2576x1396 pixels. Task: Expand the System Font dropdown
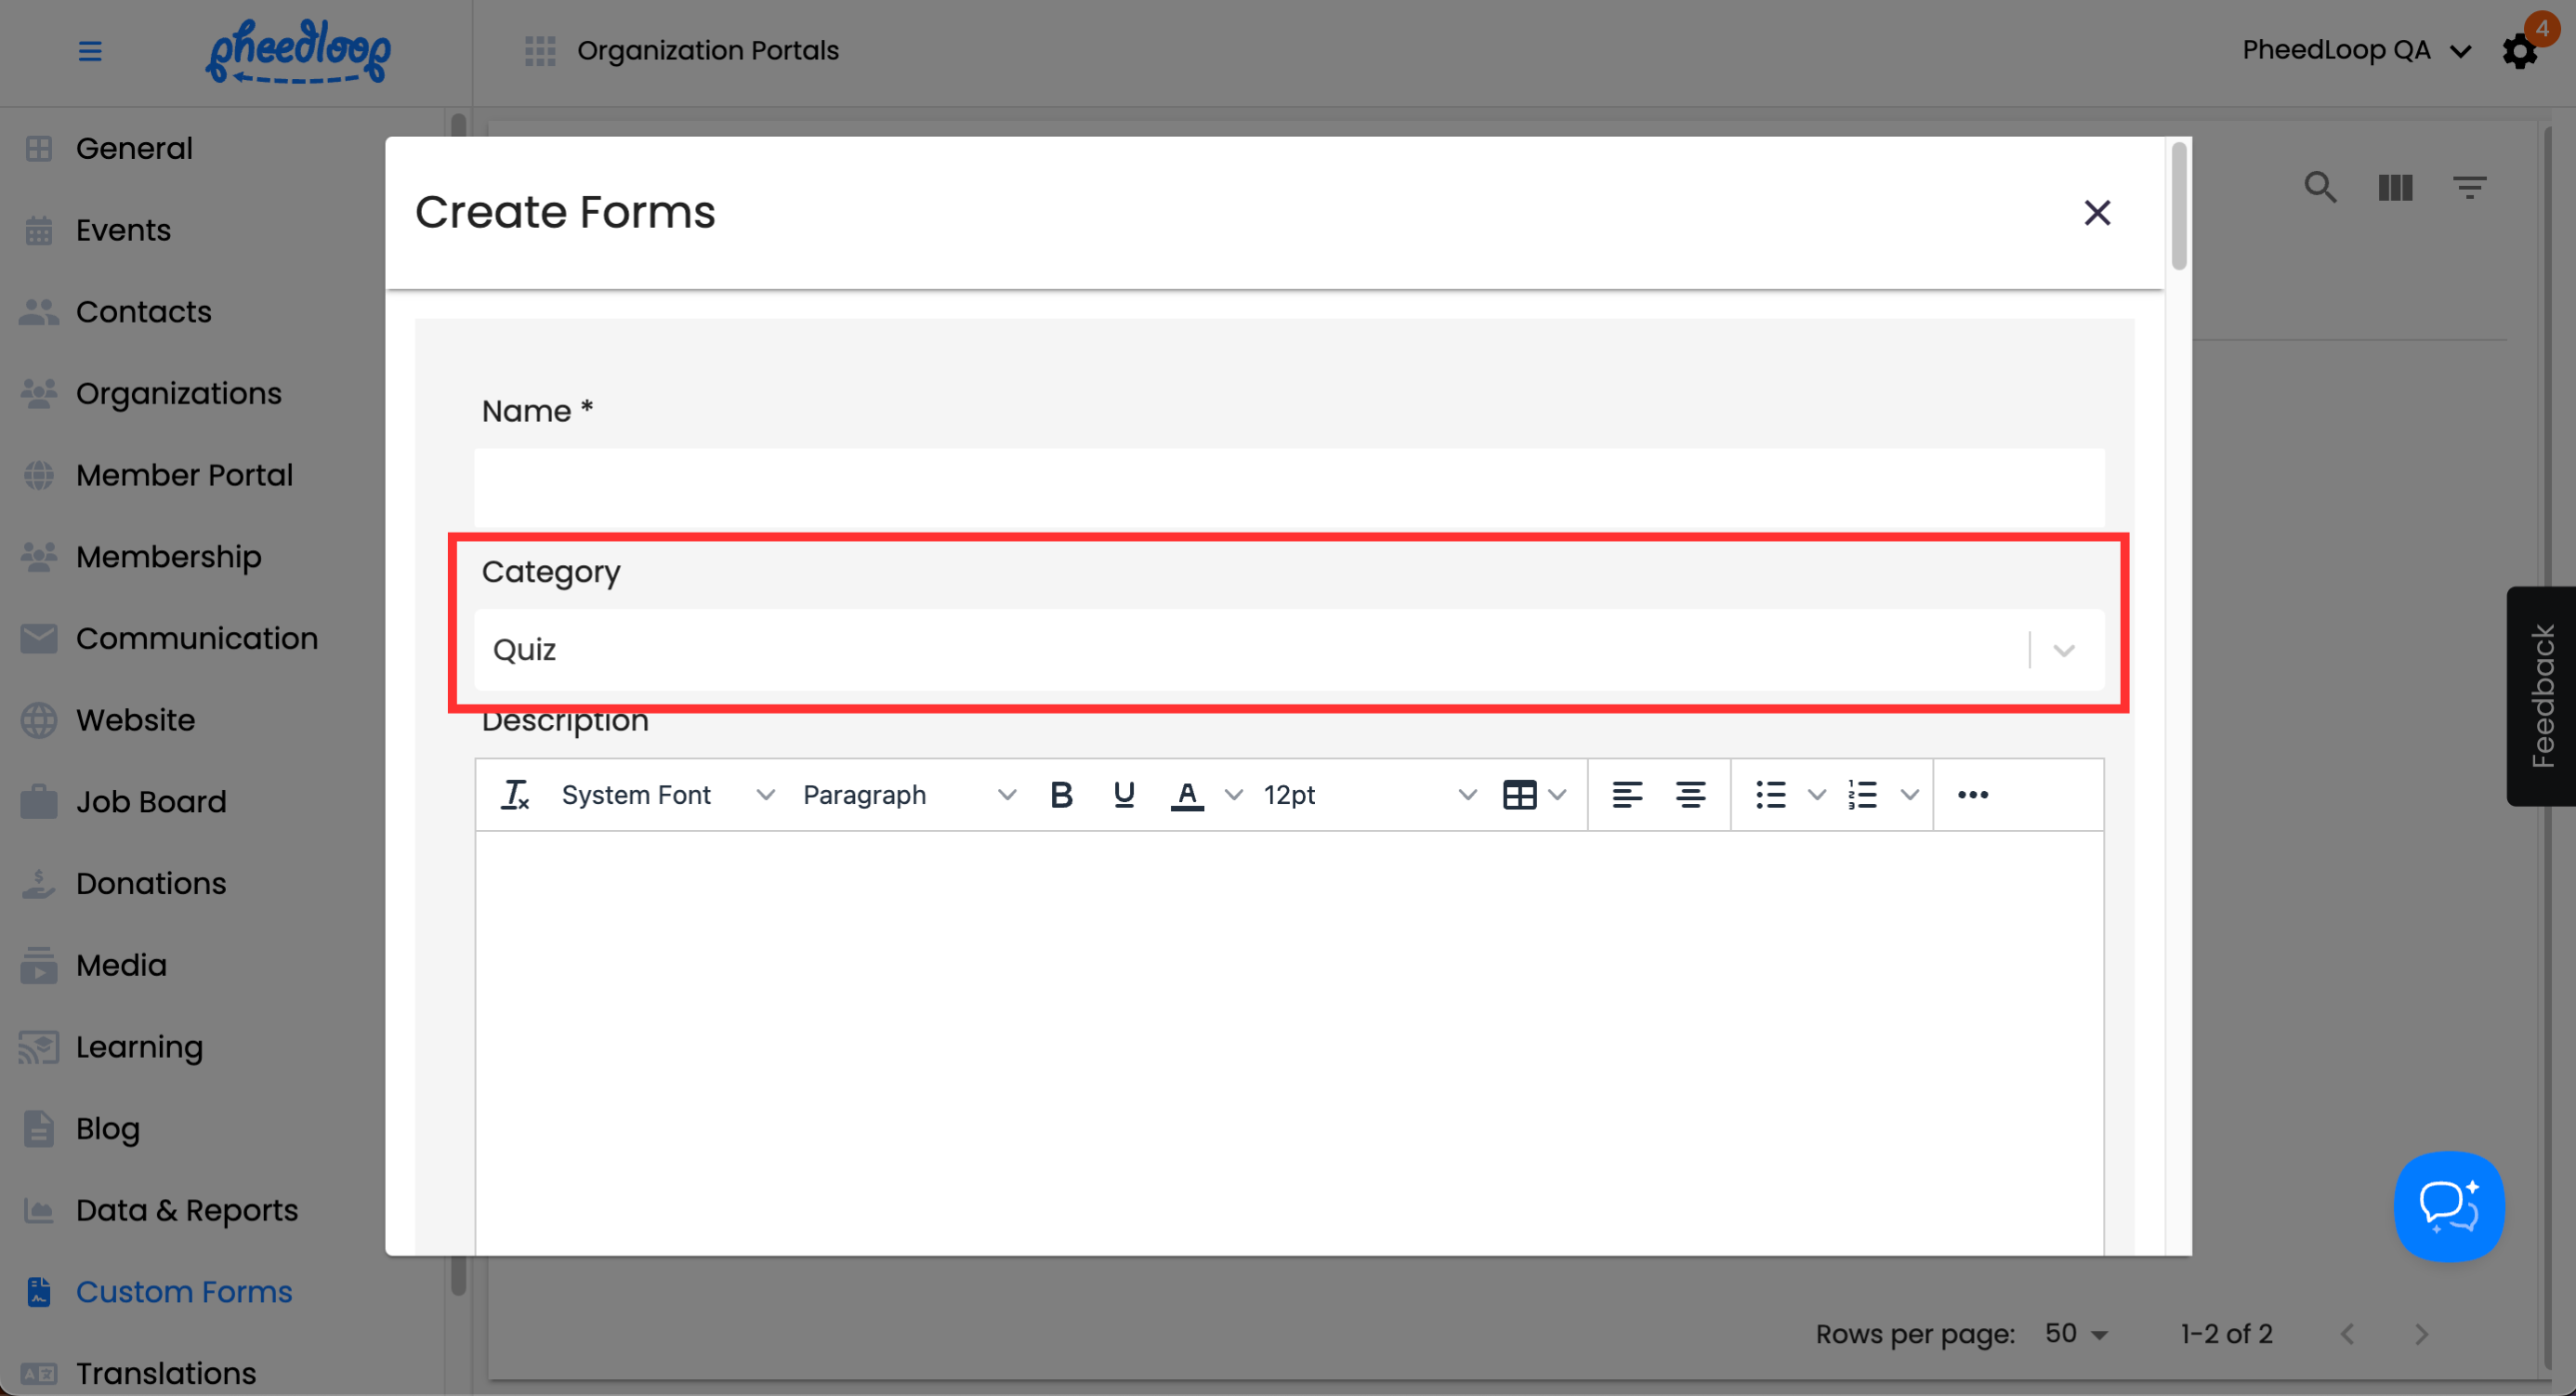coord(667,795)
